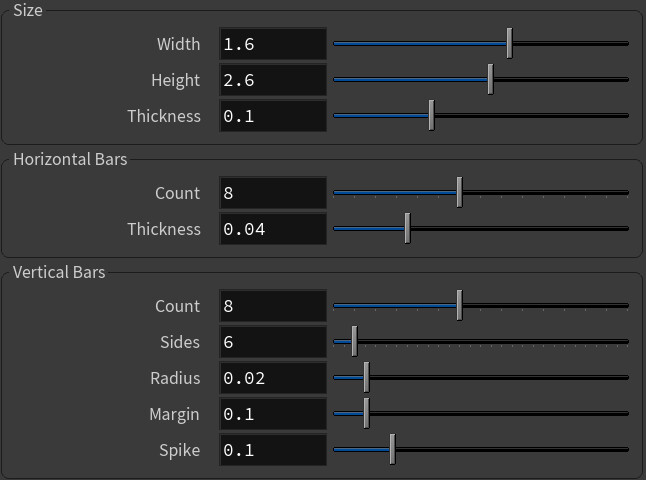
Task: Click the Width slider handle
Action: pyautogui.click(x=510, y=43)
